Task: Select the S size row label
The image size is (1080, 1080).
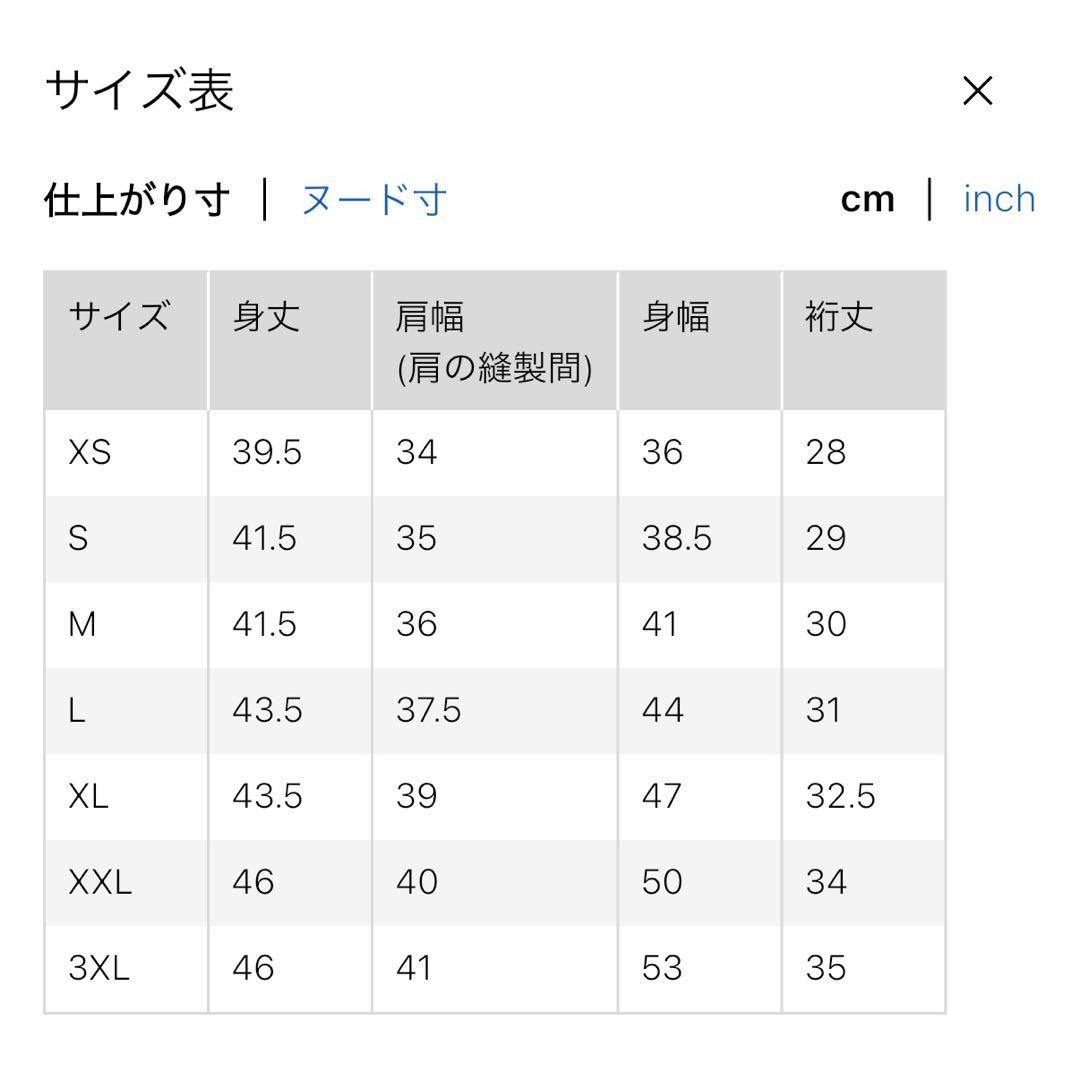Action: coord(78,538)
